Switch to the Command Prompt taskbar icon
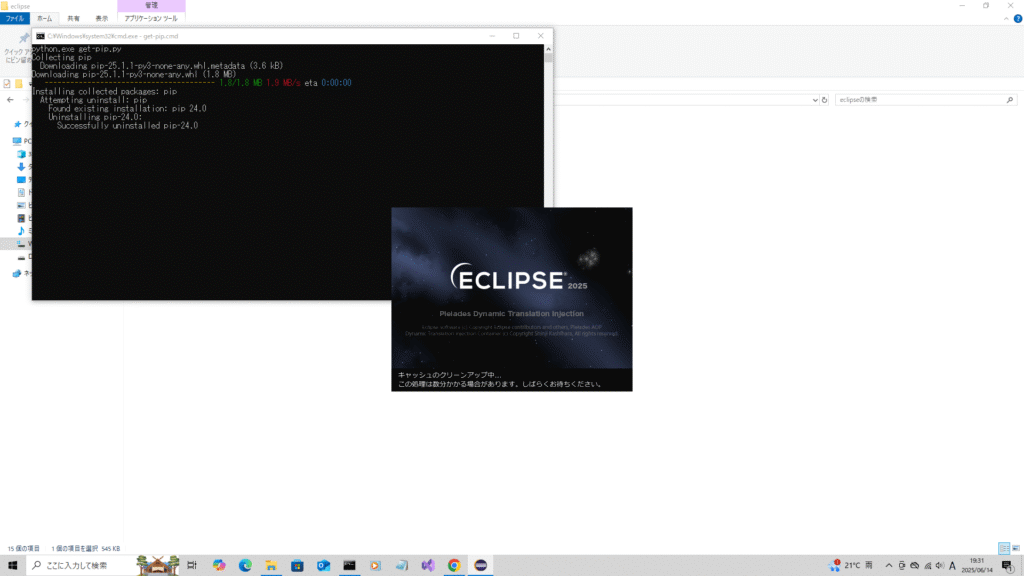 pos(349,565)
